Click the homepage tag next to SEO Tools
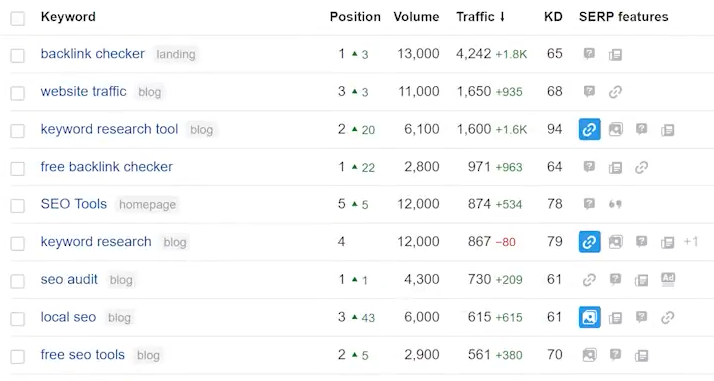Image resolution: width=714 pixels, height=381 pixels. (147, 205)
